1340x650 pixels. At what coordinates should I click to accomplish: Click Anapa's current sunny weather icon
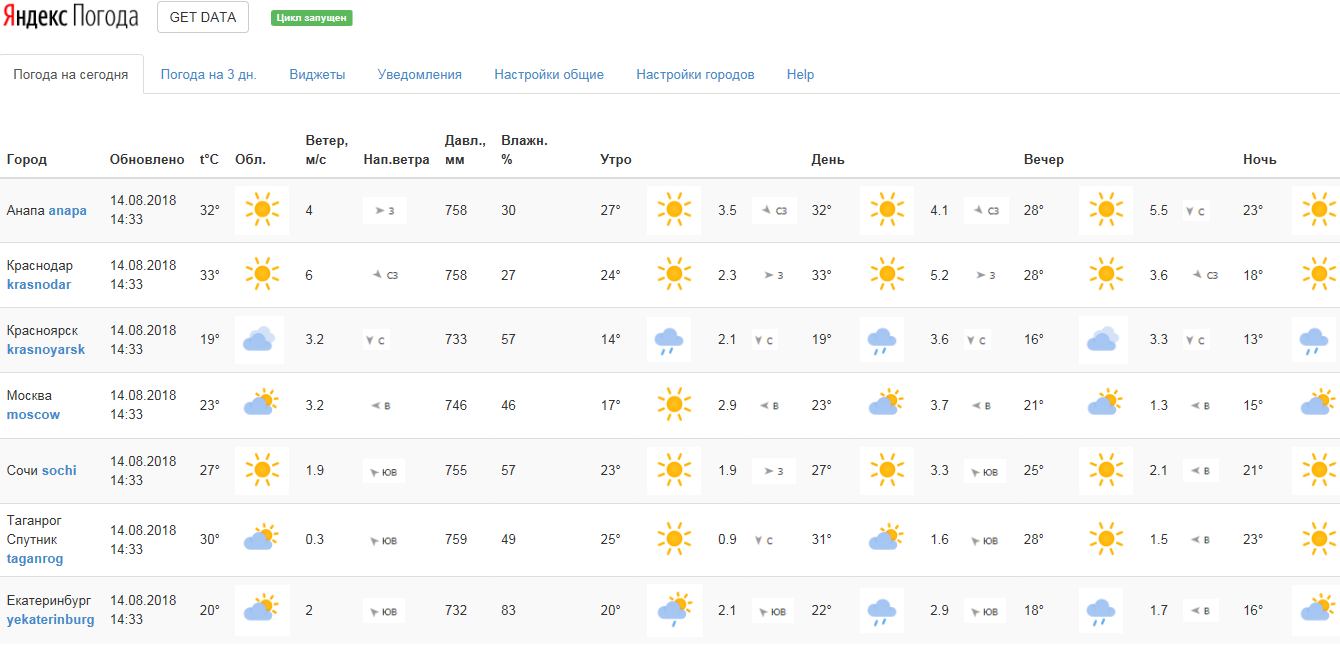coord(262,210)
